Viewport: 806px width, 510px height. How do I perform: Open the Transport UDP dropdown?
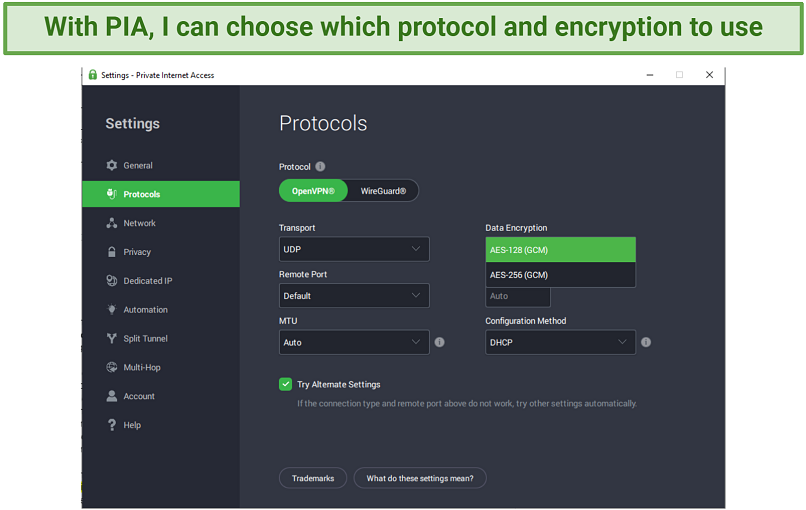354,249
